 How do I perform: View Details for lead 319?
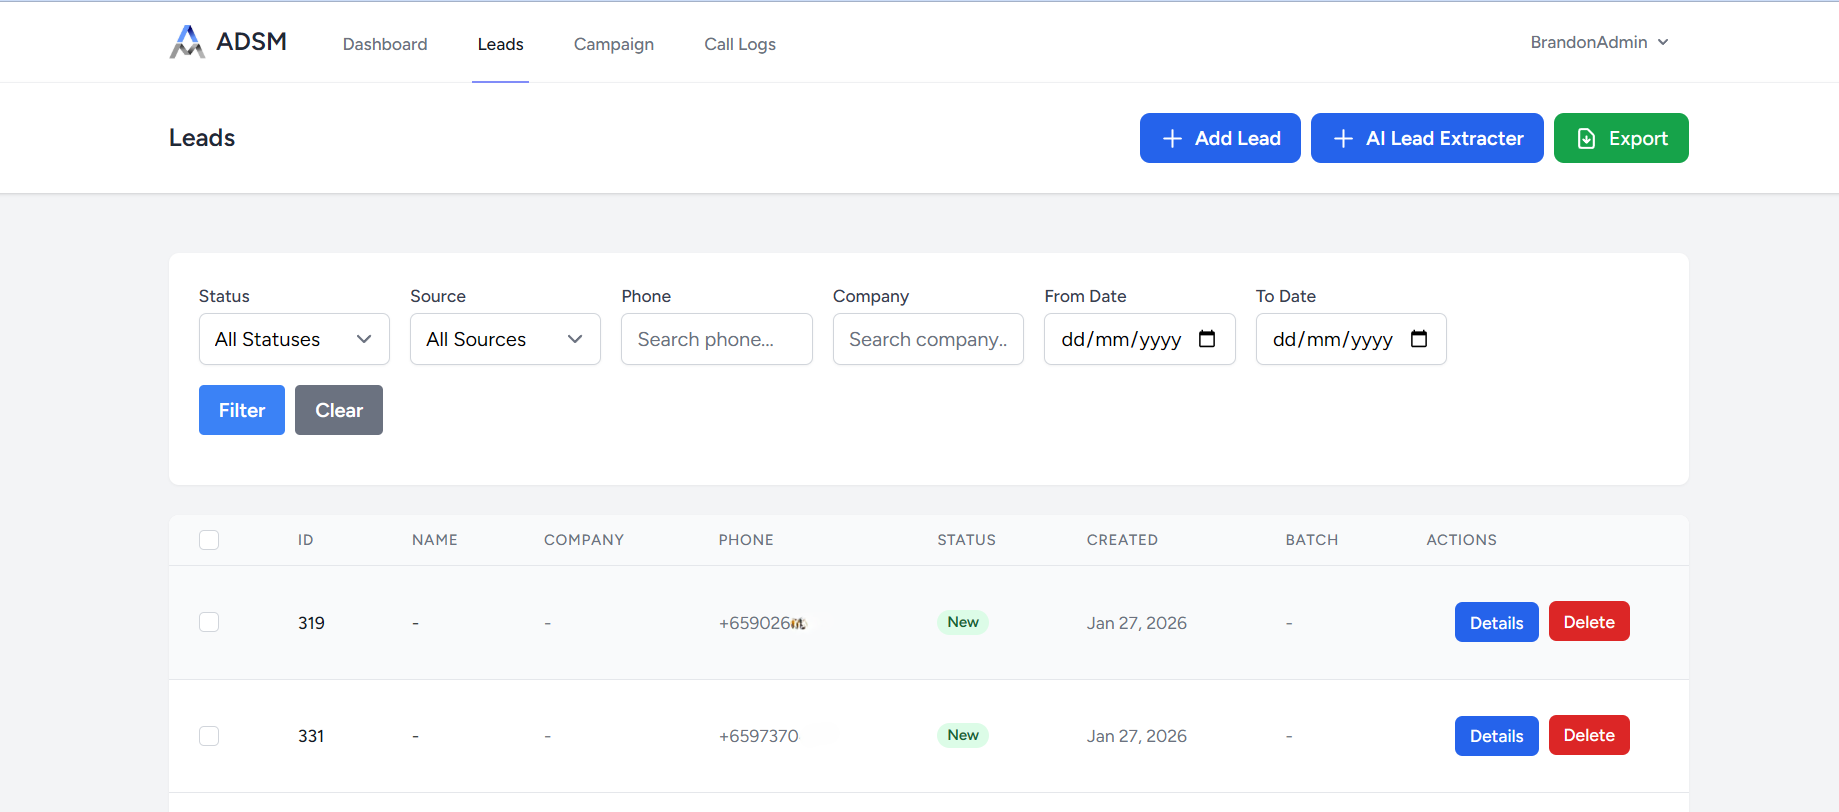click(x=1496, y=622)
